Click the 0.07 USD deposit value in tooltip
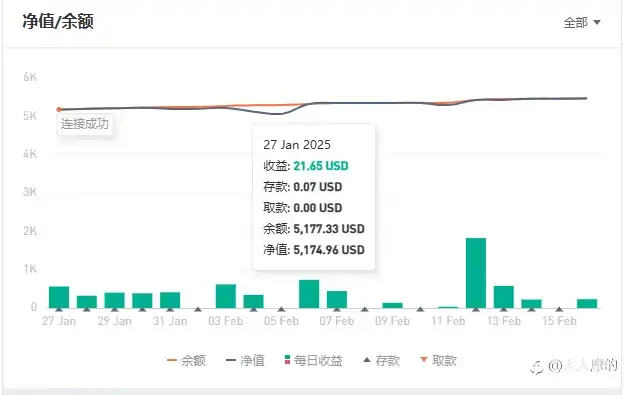624x395 pixels. [x=318, y=187]
